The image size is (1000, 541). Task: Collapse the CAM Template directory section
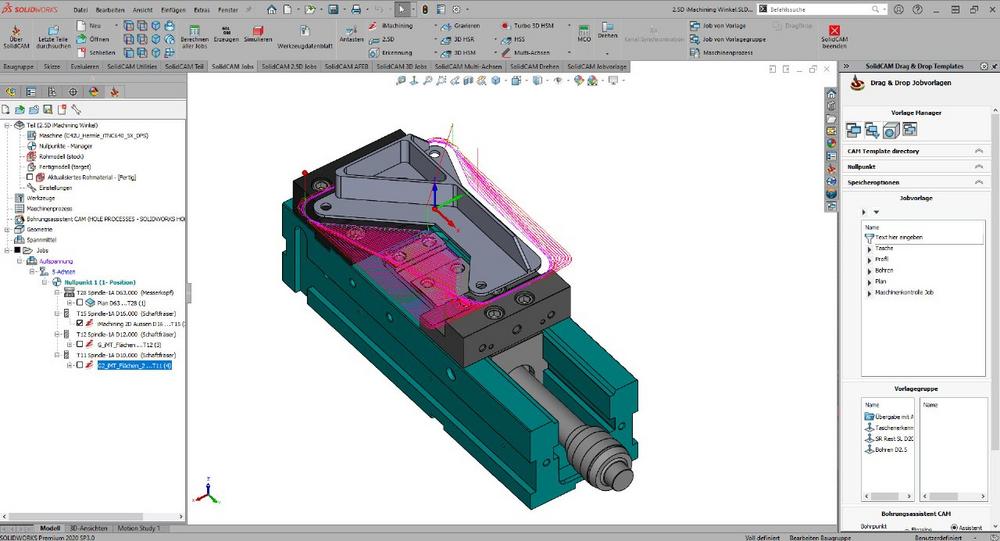coord(977,151)
